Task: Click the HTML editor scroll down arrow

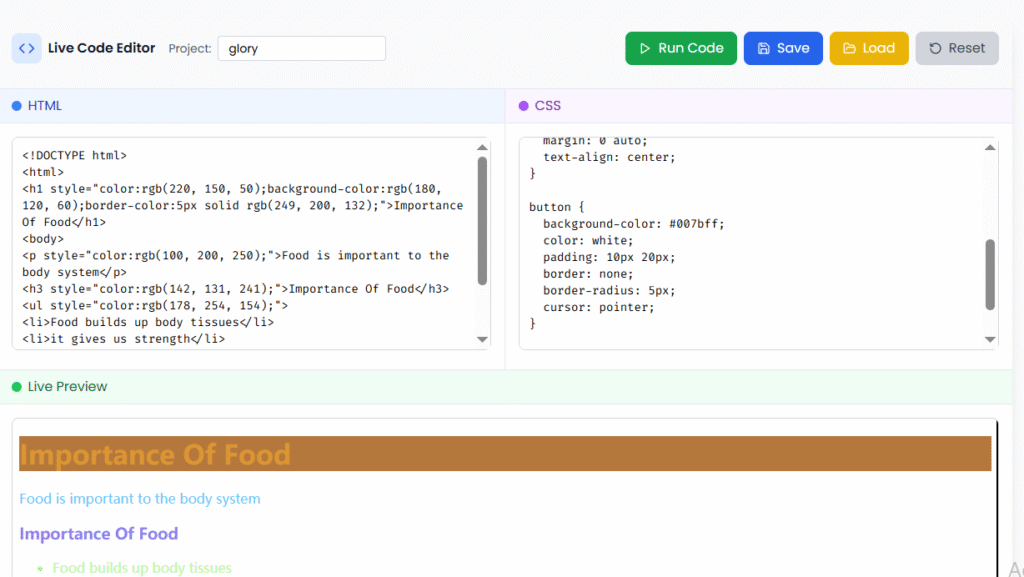Action: click(x=483, y=340)
